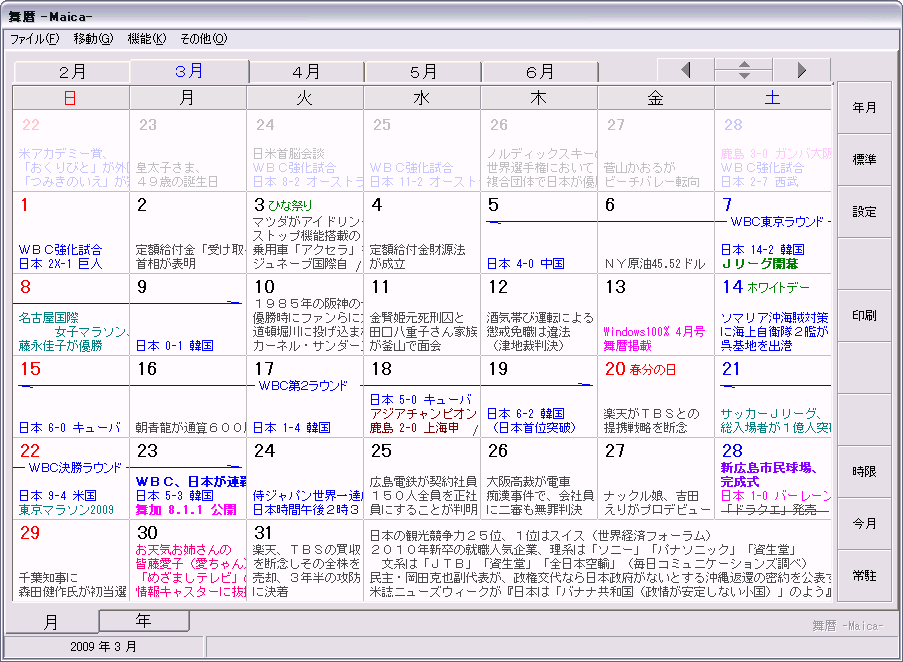The width and height of the screenshot is (903, 662).
Task: Click the up-down arrows spinner button
Action: 743,70
